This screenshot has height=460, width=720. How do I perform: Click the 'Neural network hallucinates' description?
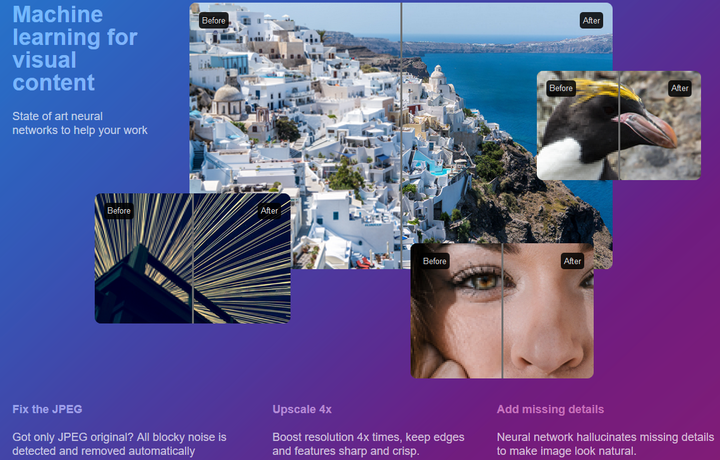(x=605, y=444)
